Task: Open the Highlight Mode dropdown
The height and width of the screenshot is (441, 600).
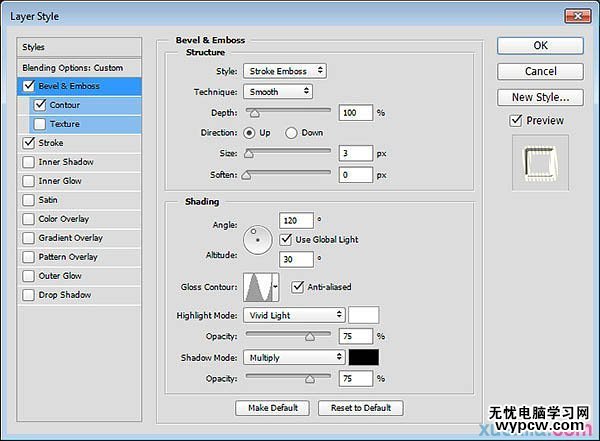Action: coord(294,315)
